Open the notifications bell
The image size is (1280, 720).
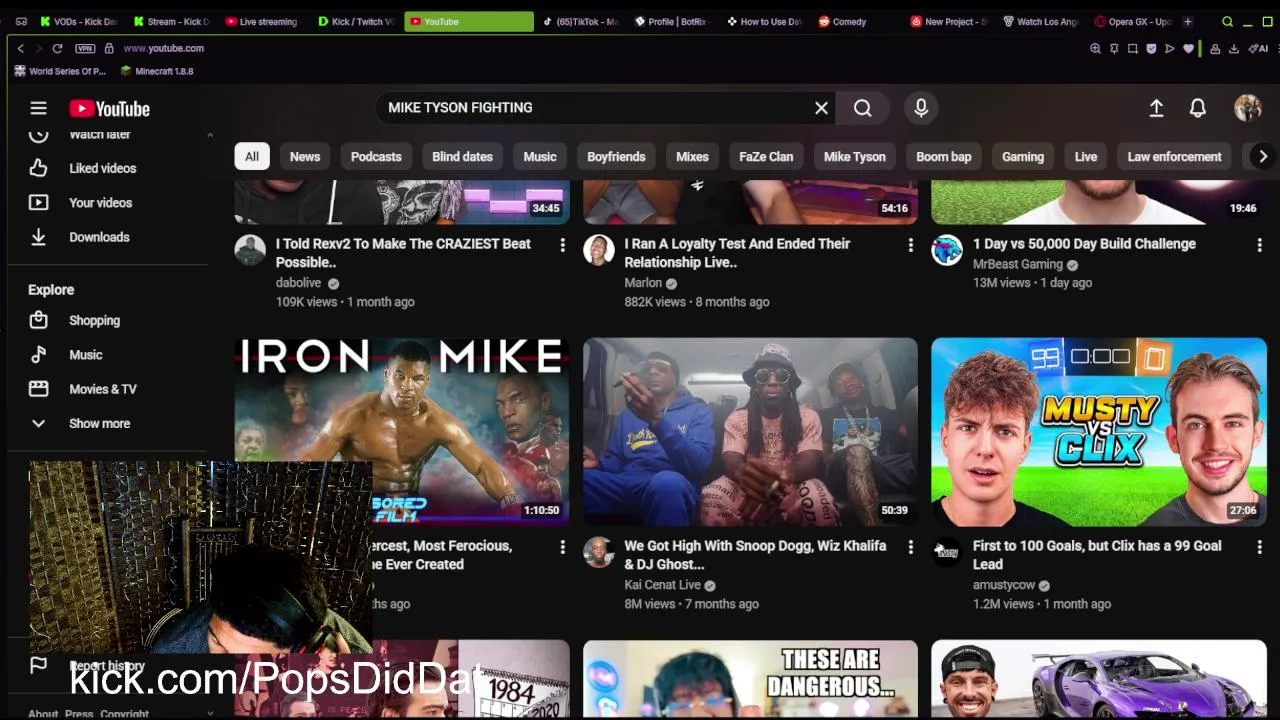point(1197,108)
